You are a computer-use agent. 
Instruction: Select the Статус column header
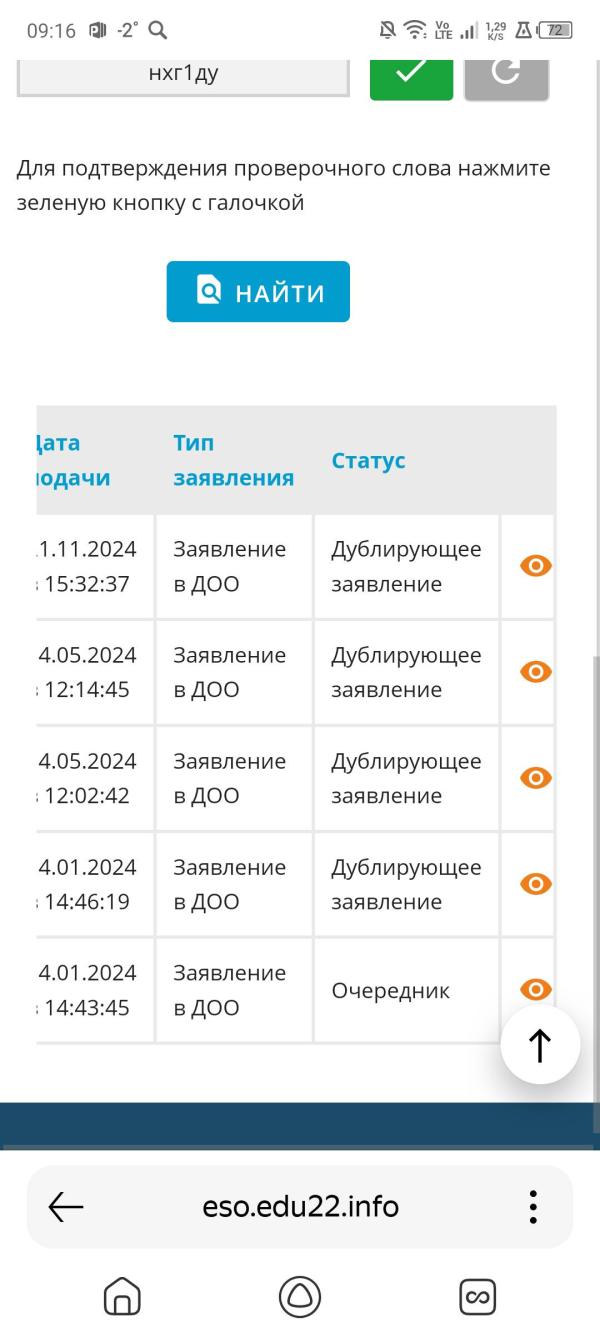[368, 461]
